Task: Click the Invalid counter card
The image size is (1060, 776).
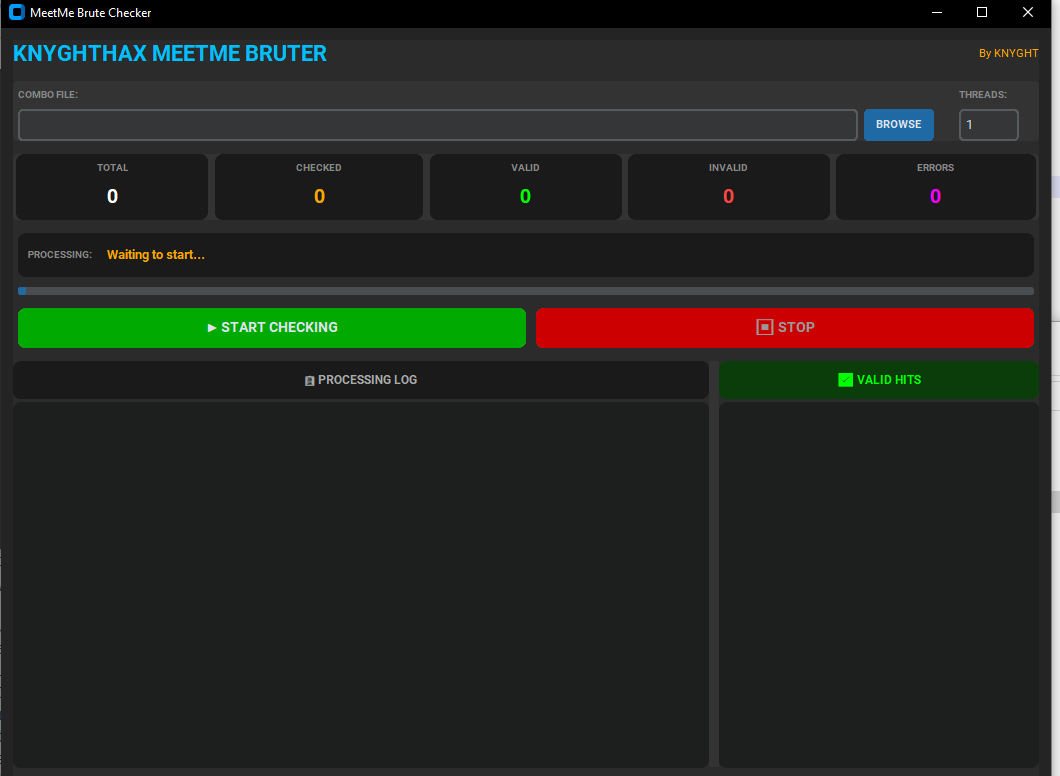Action: point(728,187)
